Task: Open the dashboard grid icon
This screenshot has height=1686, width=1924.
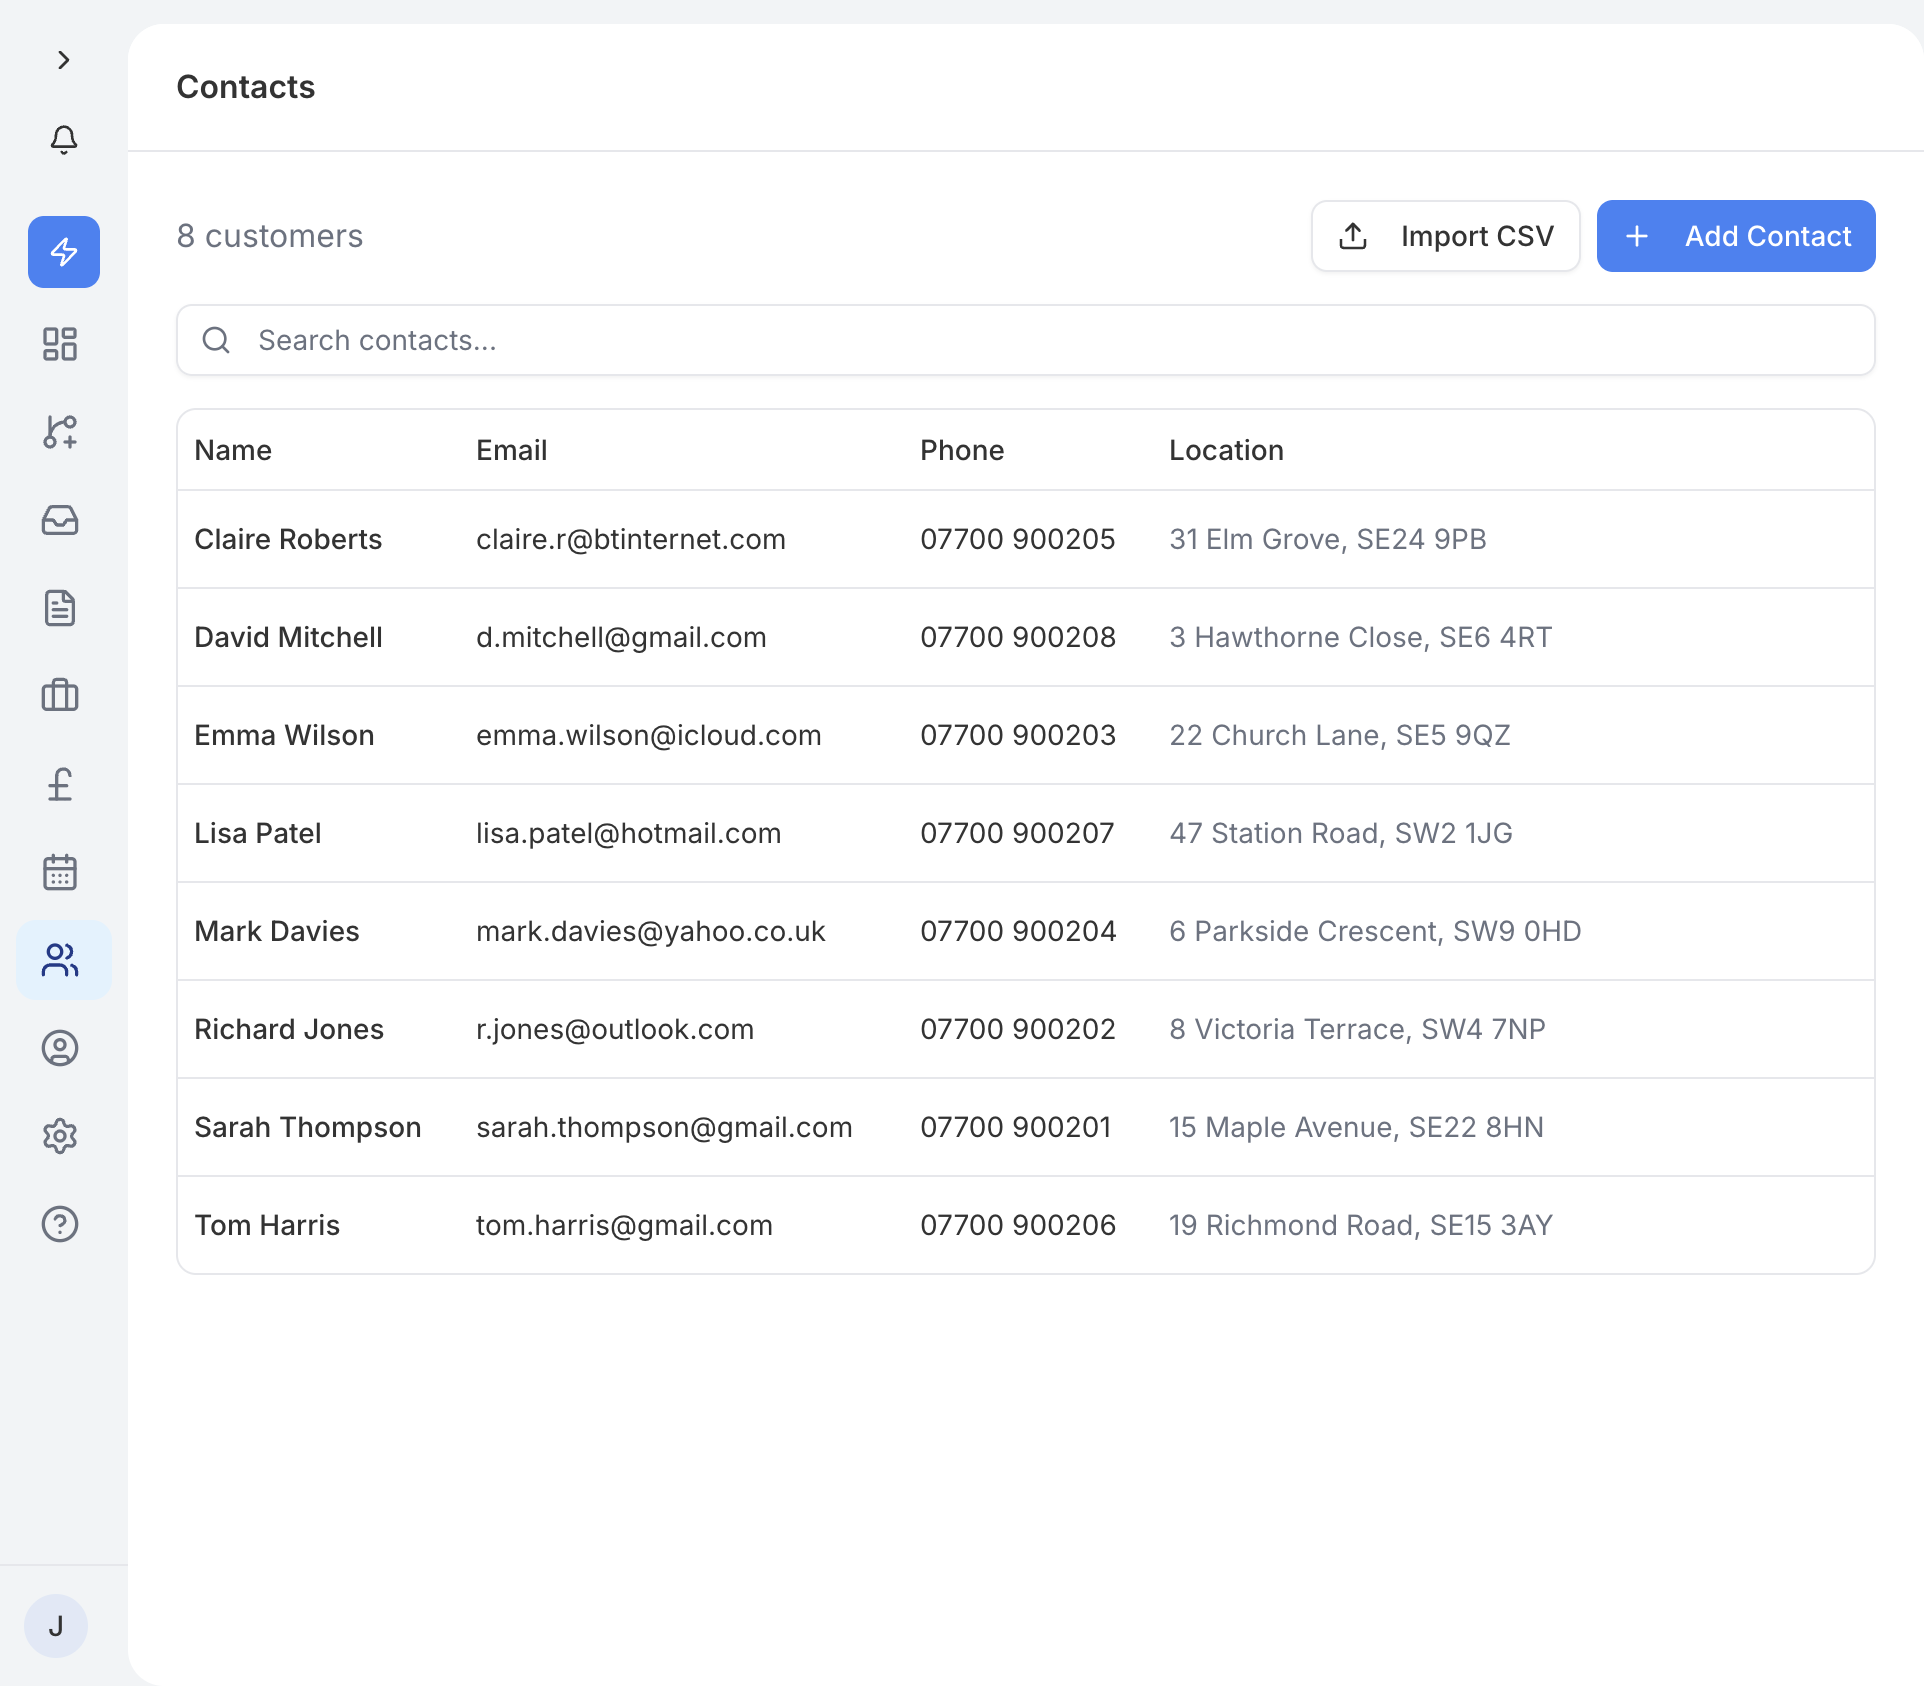Action: pyautogui.click(x=60, y=344)
